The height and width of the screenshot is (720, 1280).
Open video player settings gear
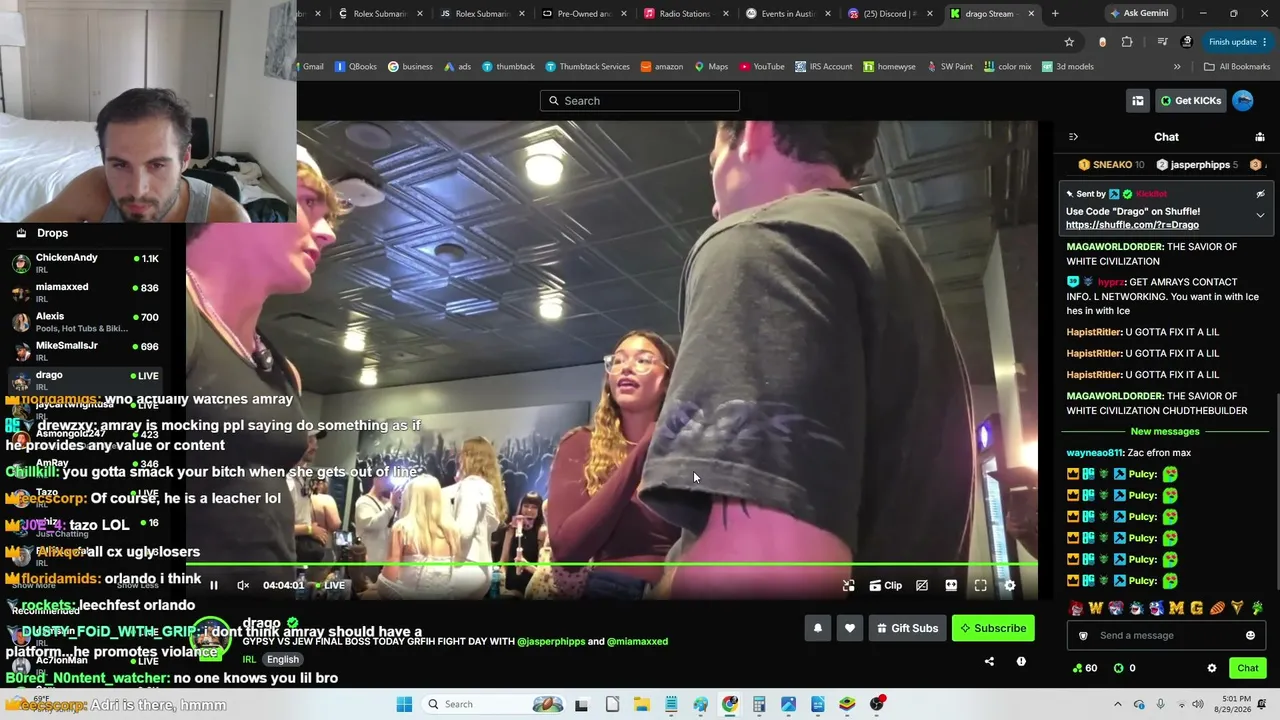coord(1010,585)
